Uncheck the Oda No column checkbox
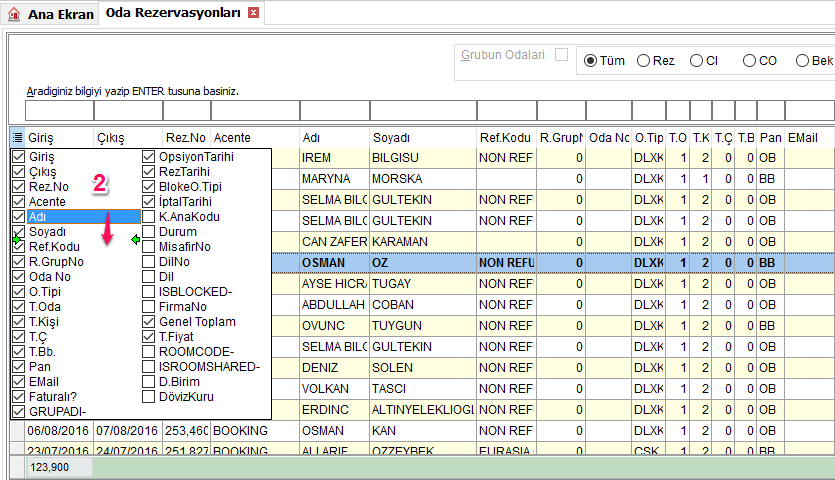 pyautogui.click(x=19, y=276)
